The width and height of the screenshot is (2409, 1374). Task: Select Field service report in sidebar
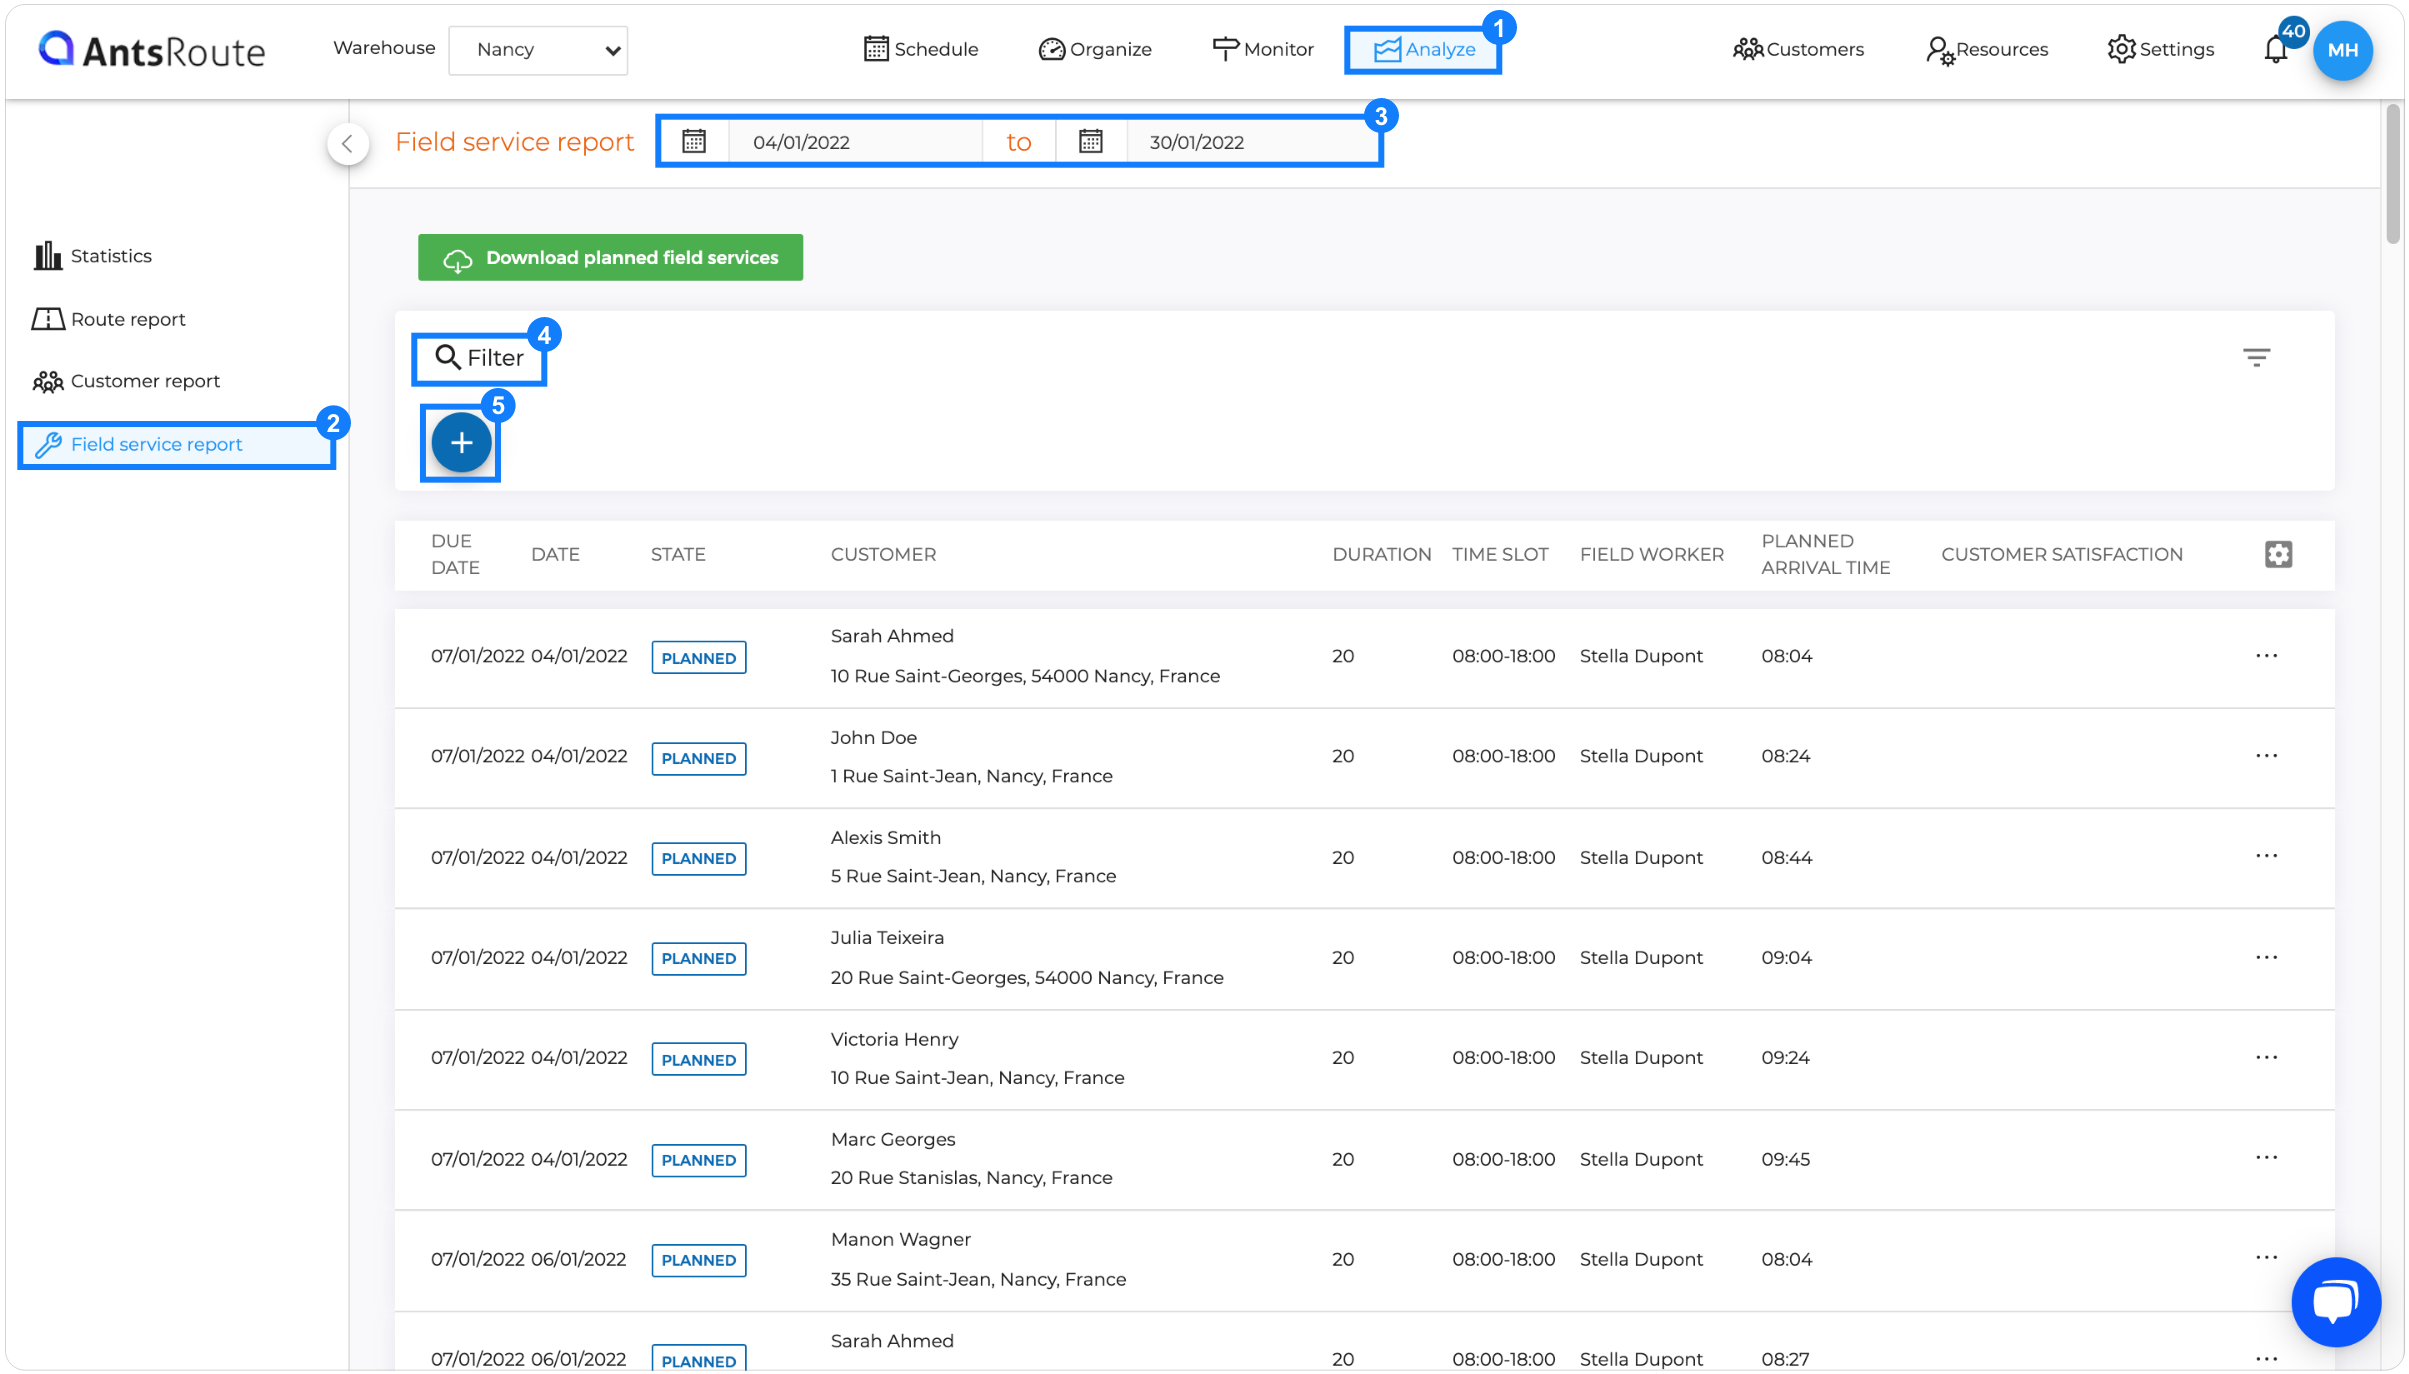[176, 444]
